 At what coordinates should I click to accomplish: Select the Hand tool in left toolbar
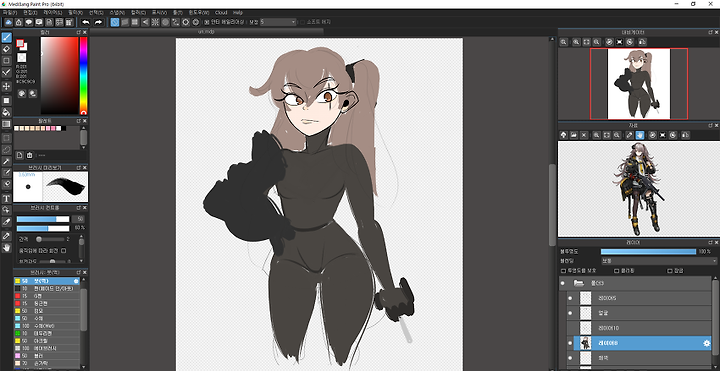(x=6, y=247)
